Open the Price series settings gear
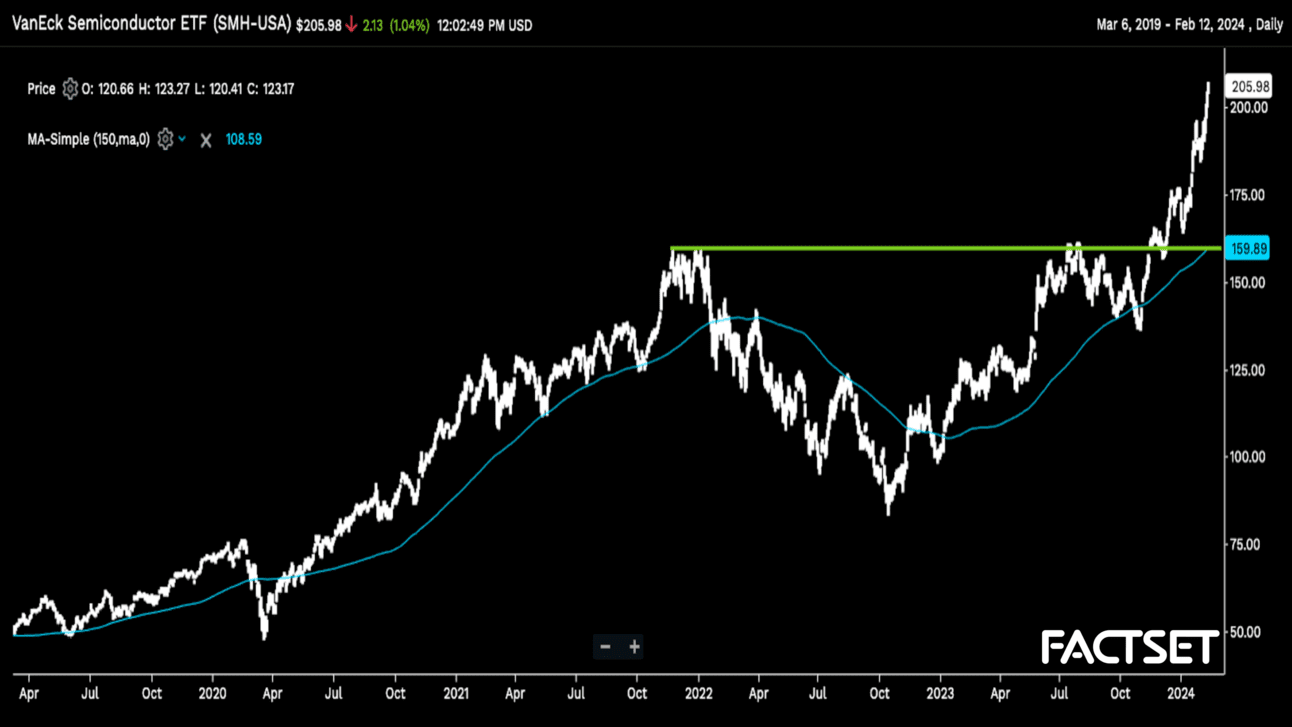The image size is (1292, 727). pos(70,89)
